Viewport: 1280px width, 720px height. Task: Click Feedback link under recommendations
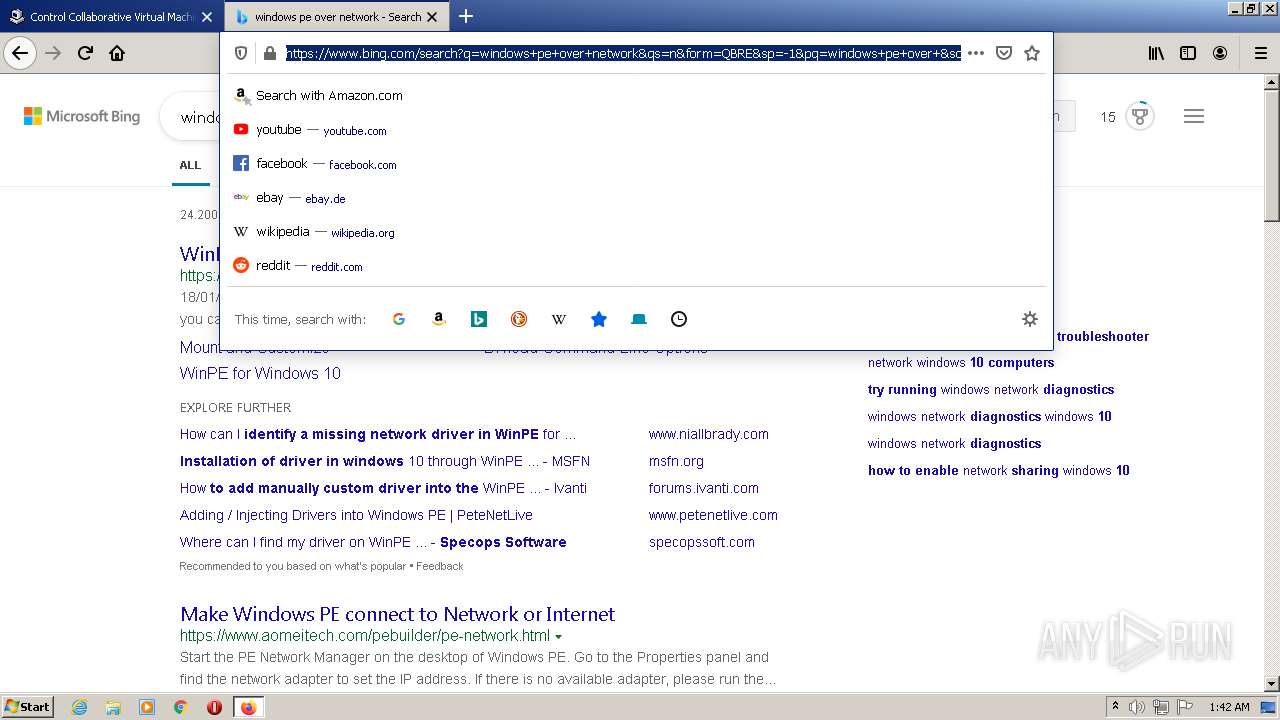click(x=440, y=566)
